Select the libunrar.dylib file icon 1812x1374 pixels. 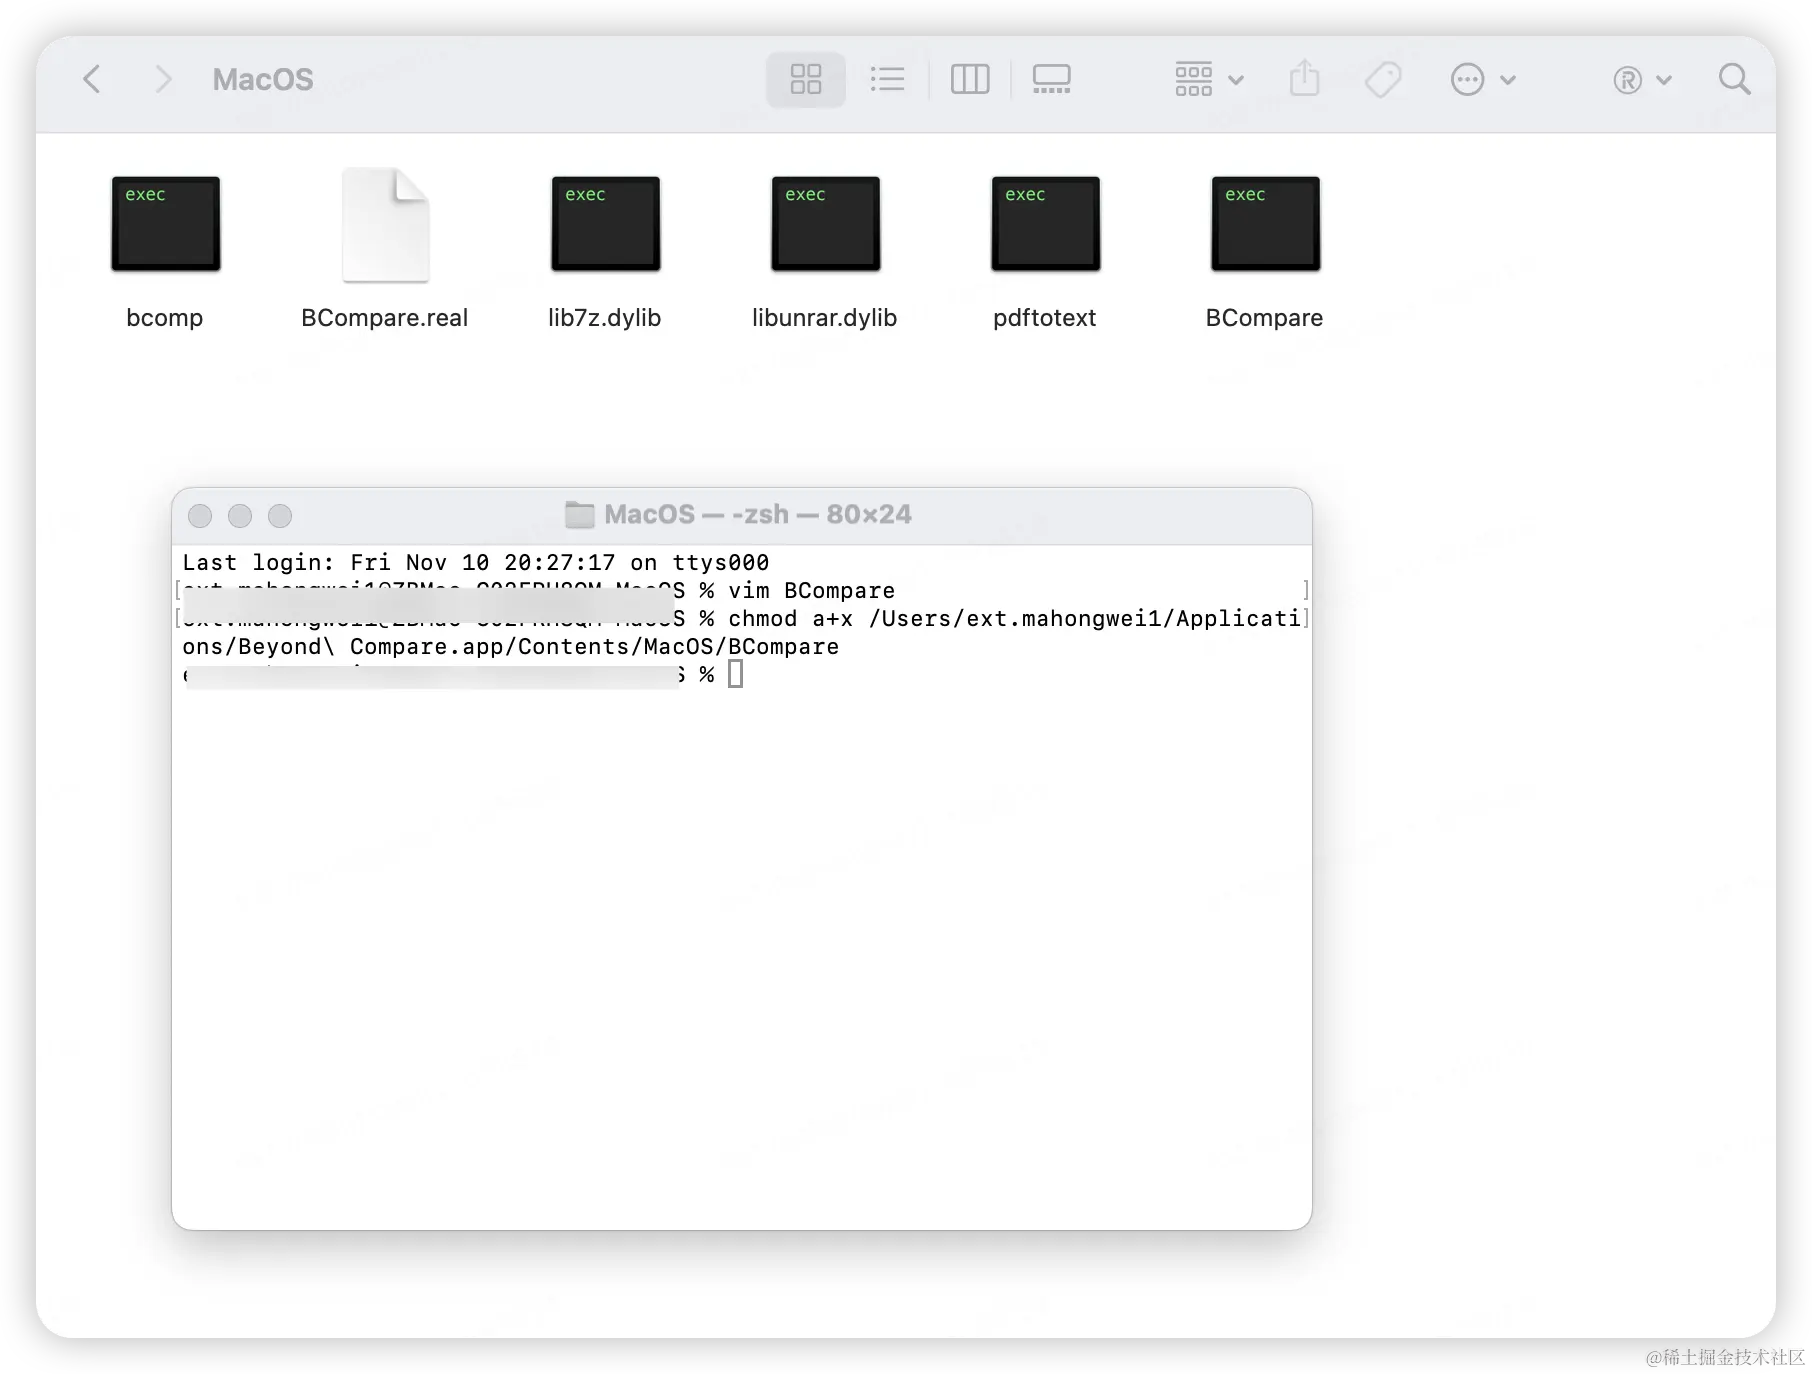point(825,224)
